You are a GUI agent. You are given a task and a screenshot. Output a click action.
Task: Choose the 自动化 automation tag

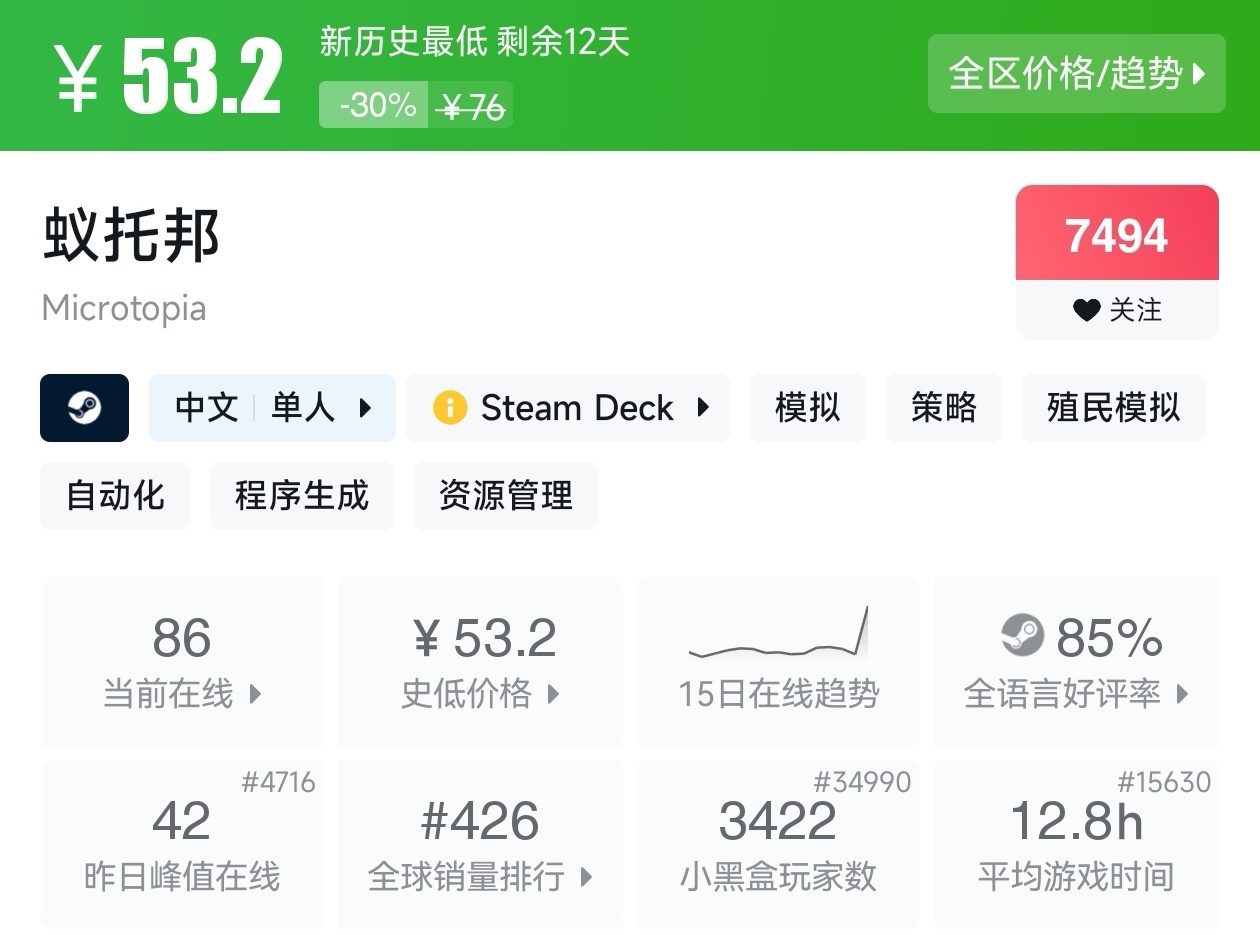coord(115,496)
